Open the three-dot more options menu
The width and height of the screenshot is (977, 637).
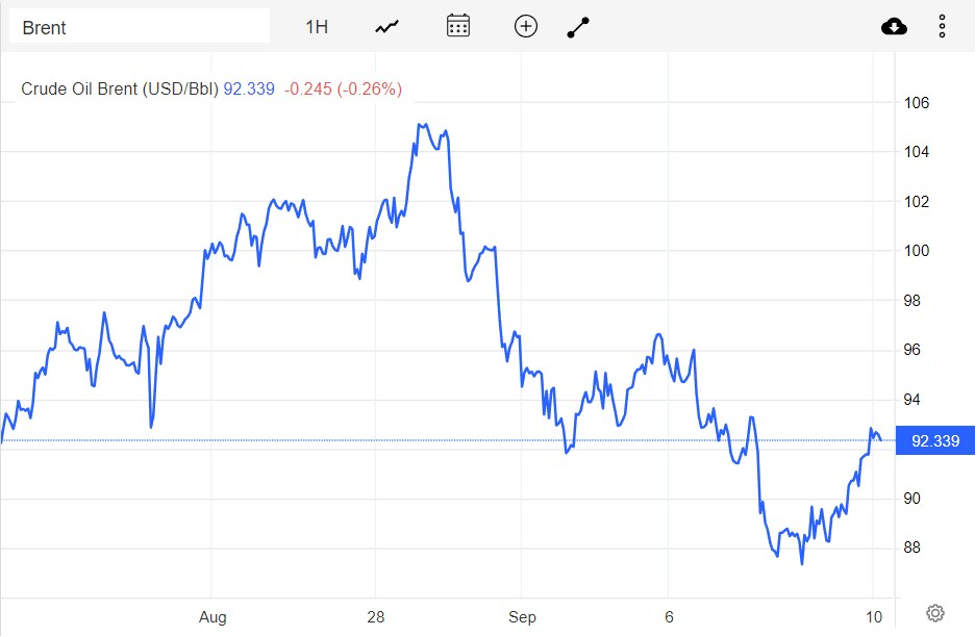coord(942,27)
